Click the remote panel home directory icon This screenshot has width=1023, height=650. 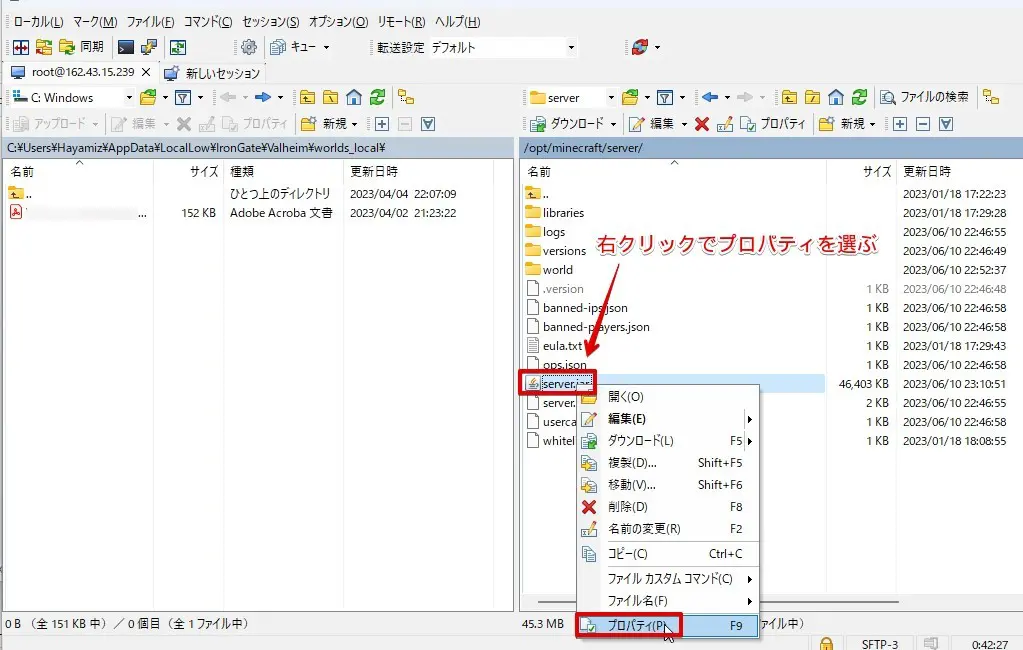coord(836,97)
